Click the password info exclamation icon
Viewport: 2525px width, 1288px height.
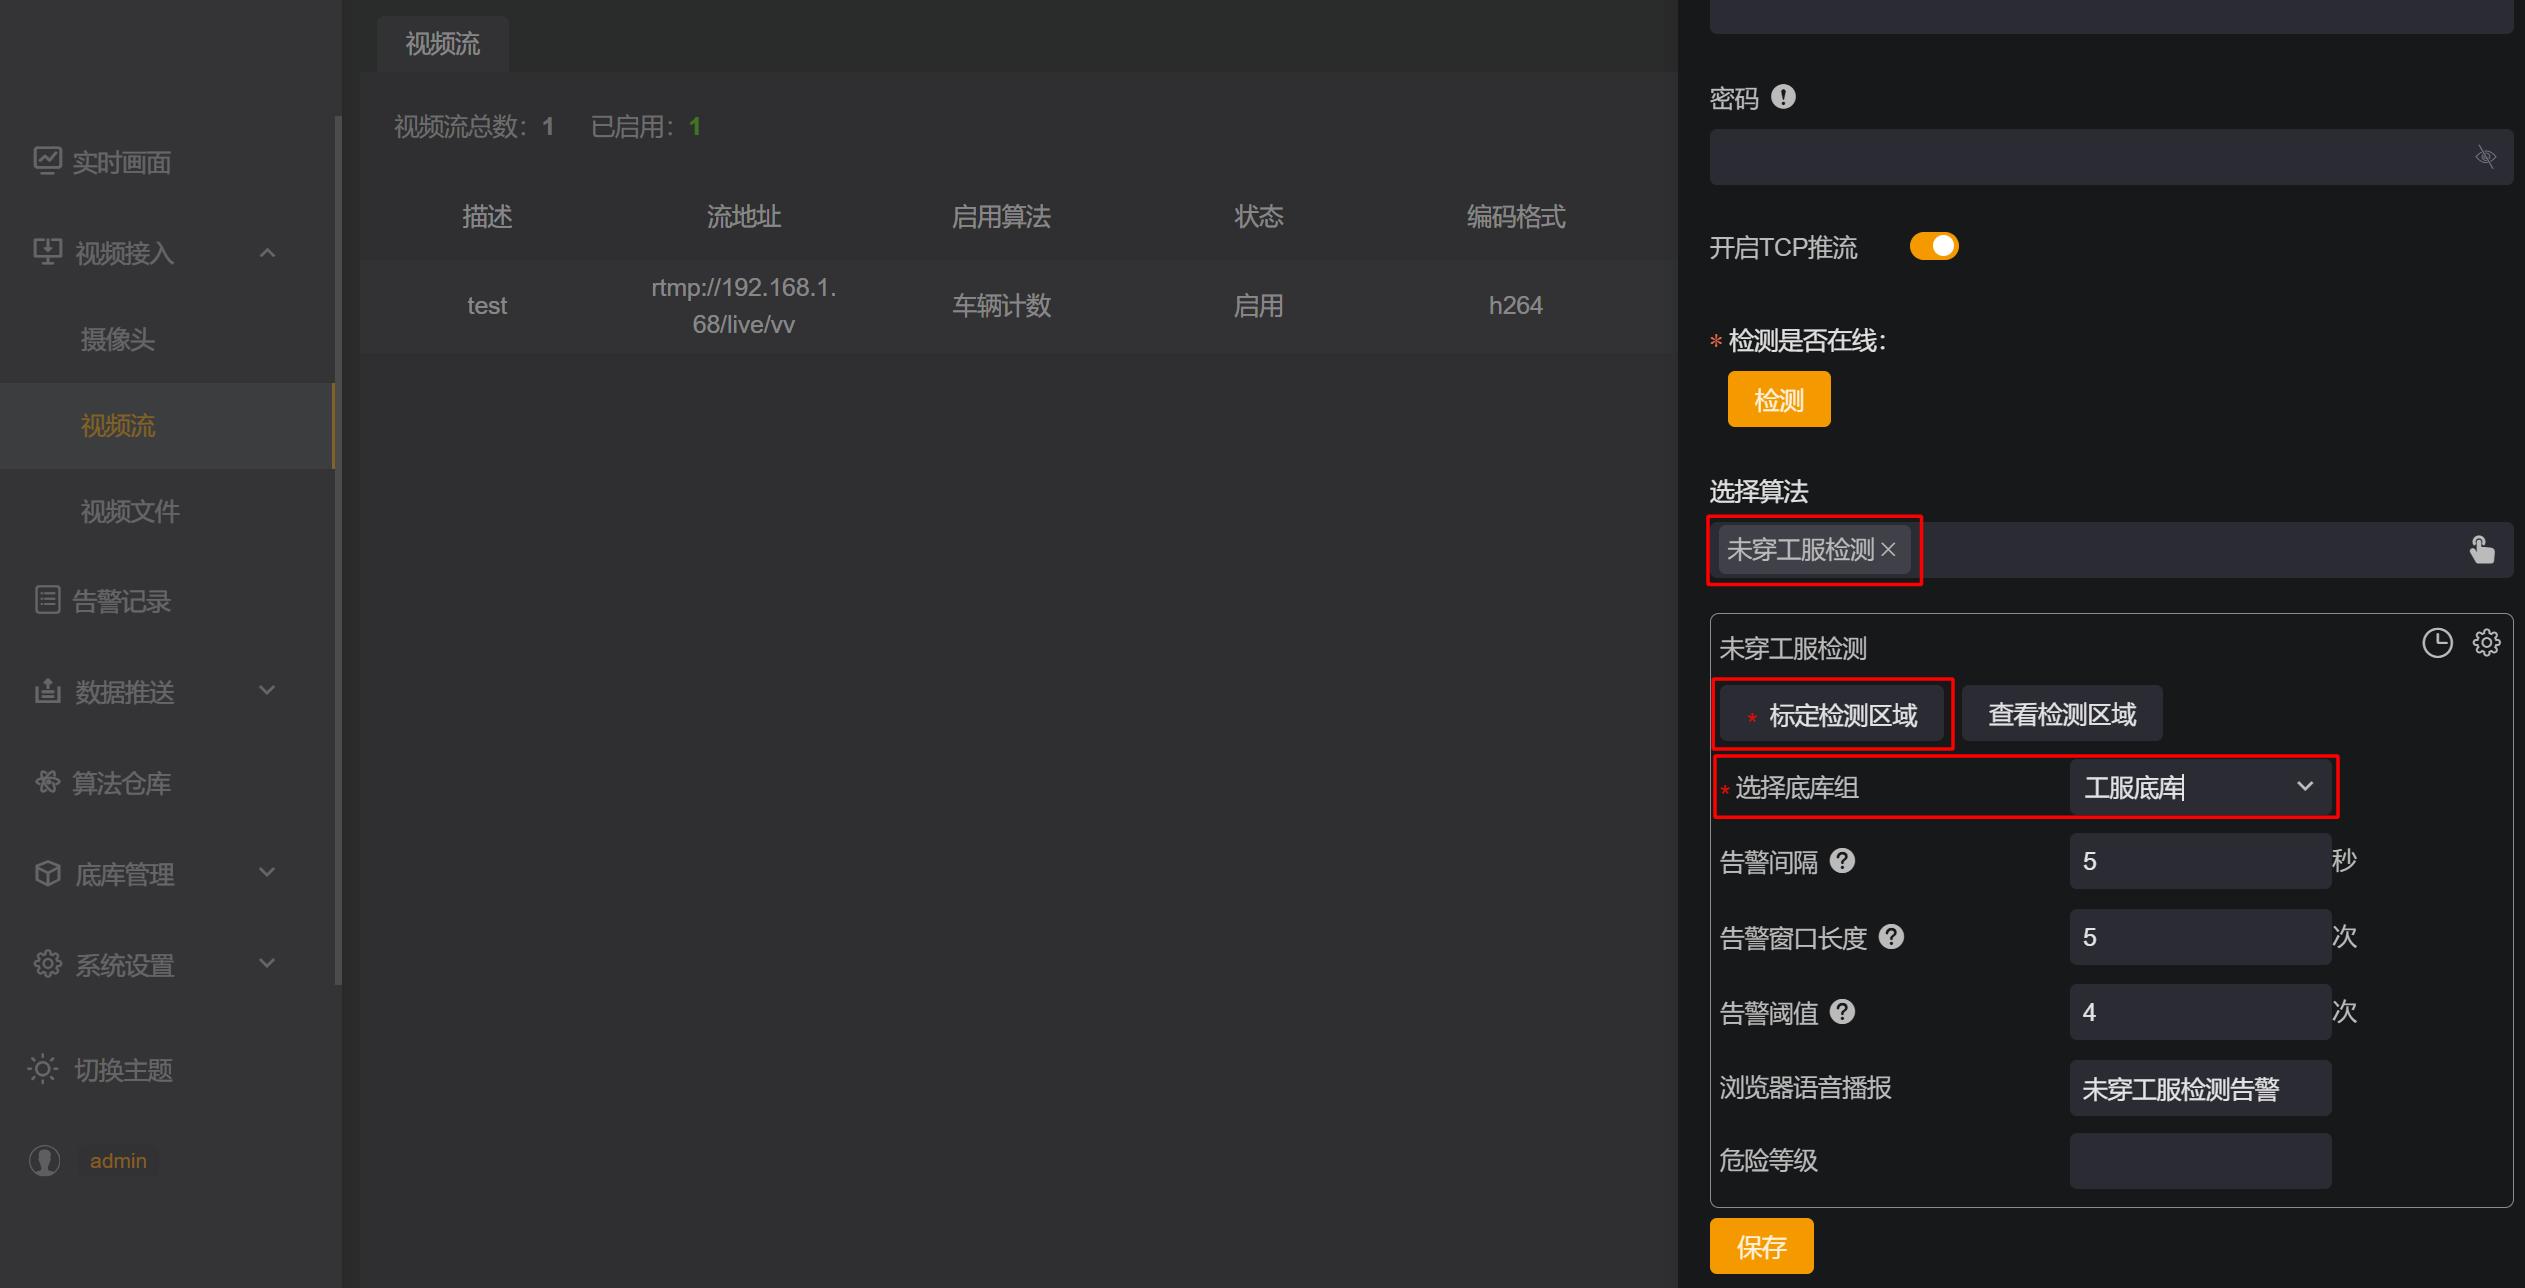click(x=1783, y=97)
